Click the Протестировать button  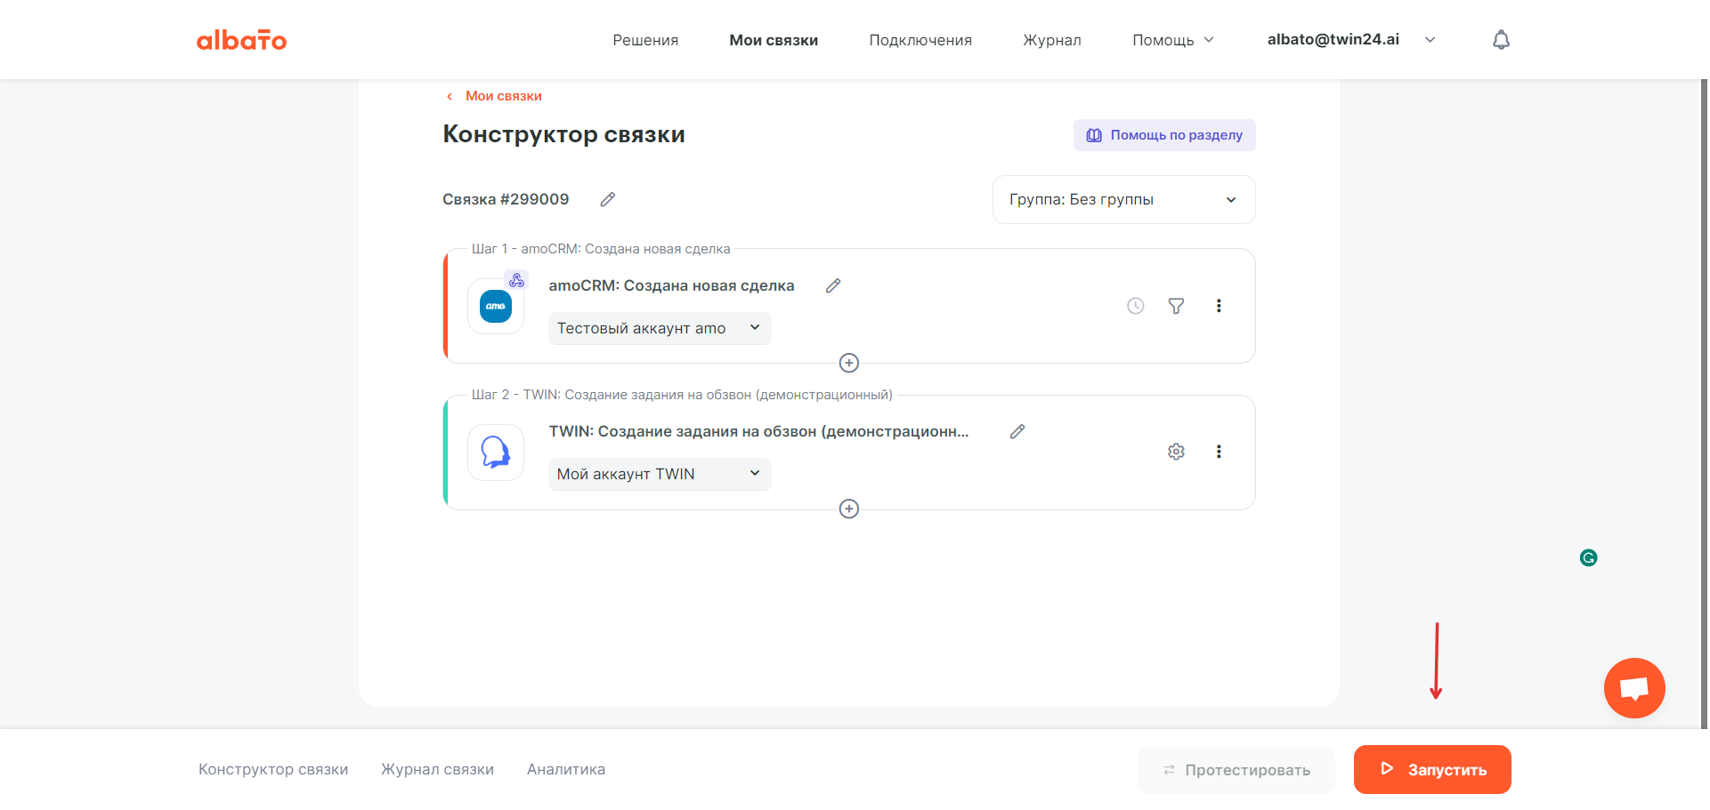coord(1236,769)
